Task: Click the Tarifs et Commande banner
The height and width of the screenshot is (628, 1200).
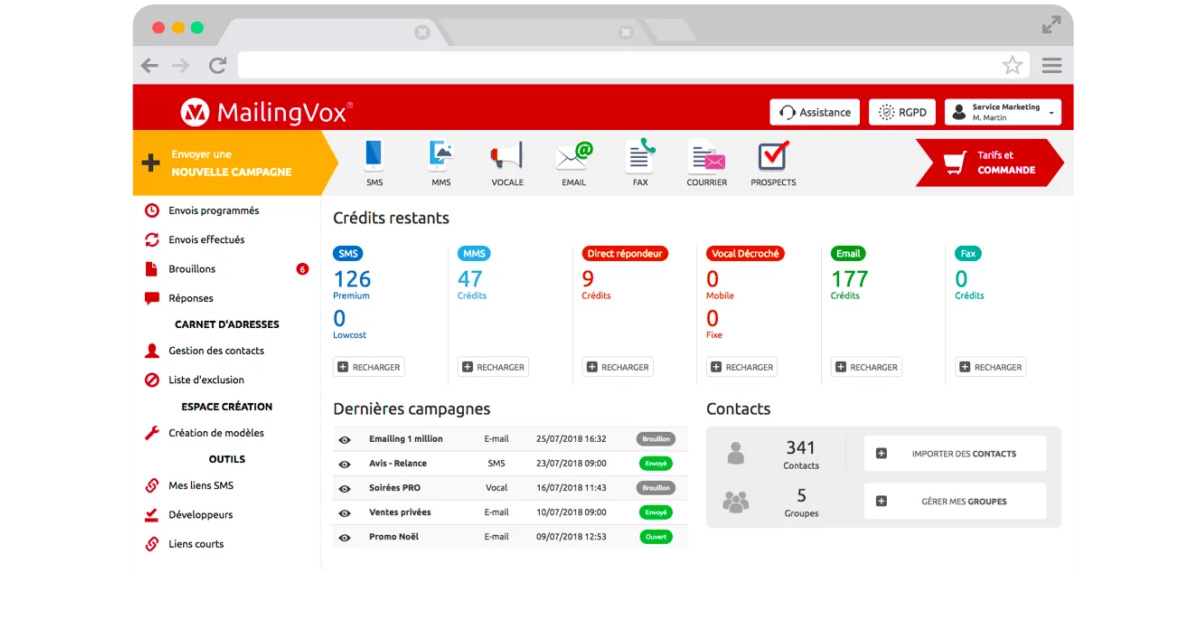Action: point(989,163)
